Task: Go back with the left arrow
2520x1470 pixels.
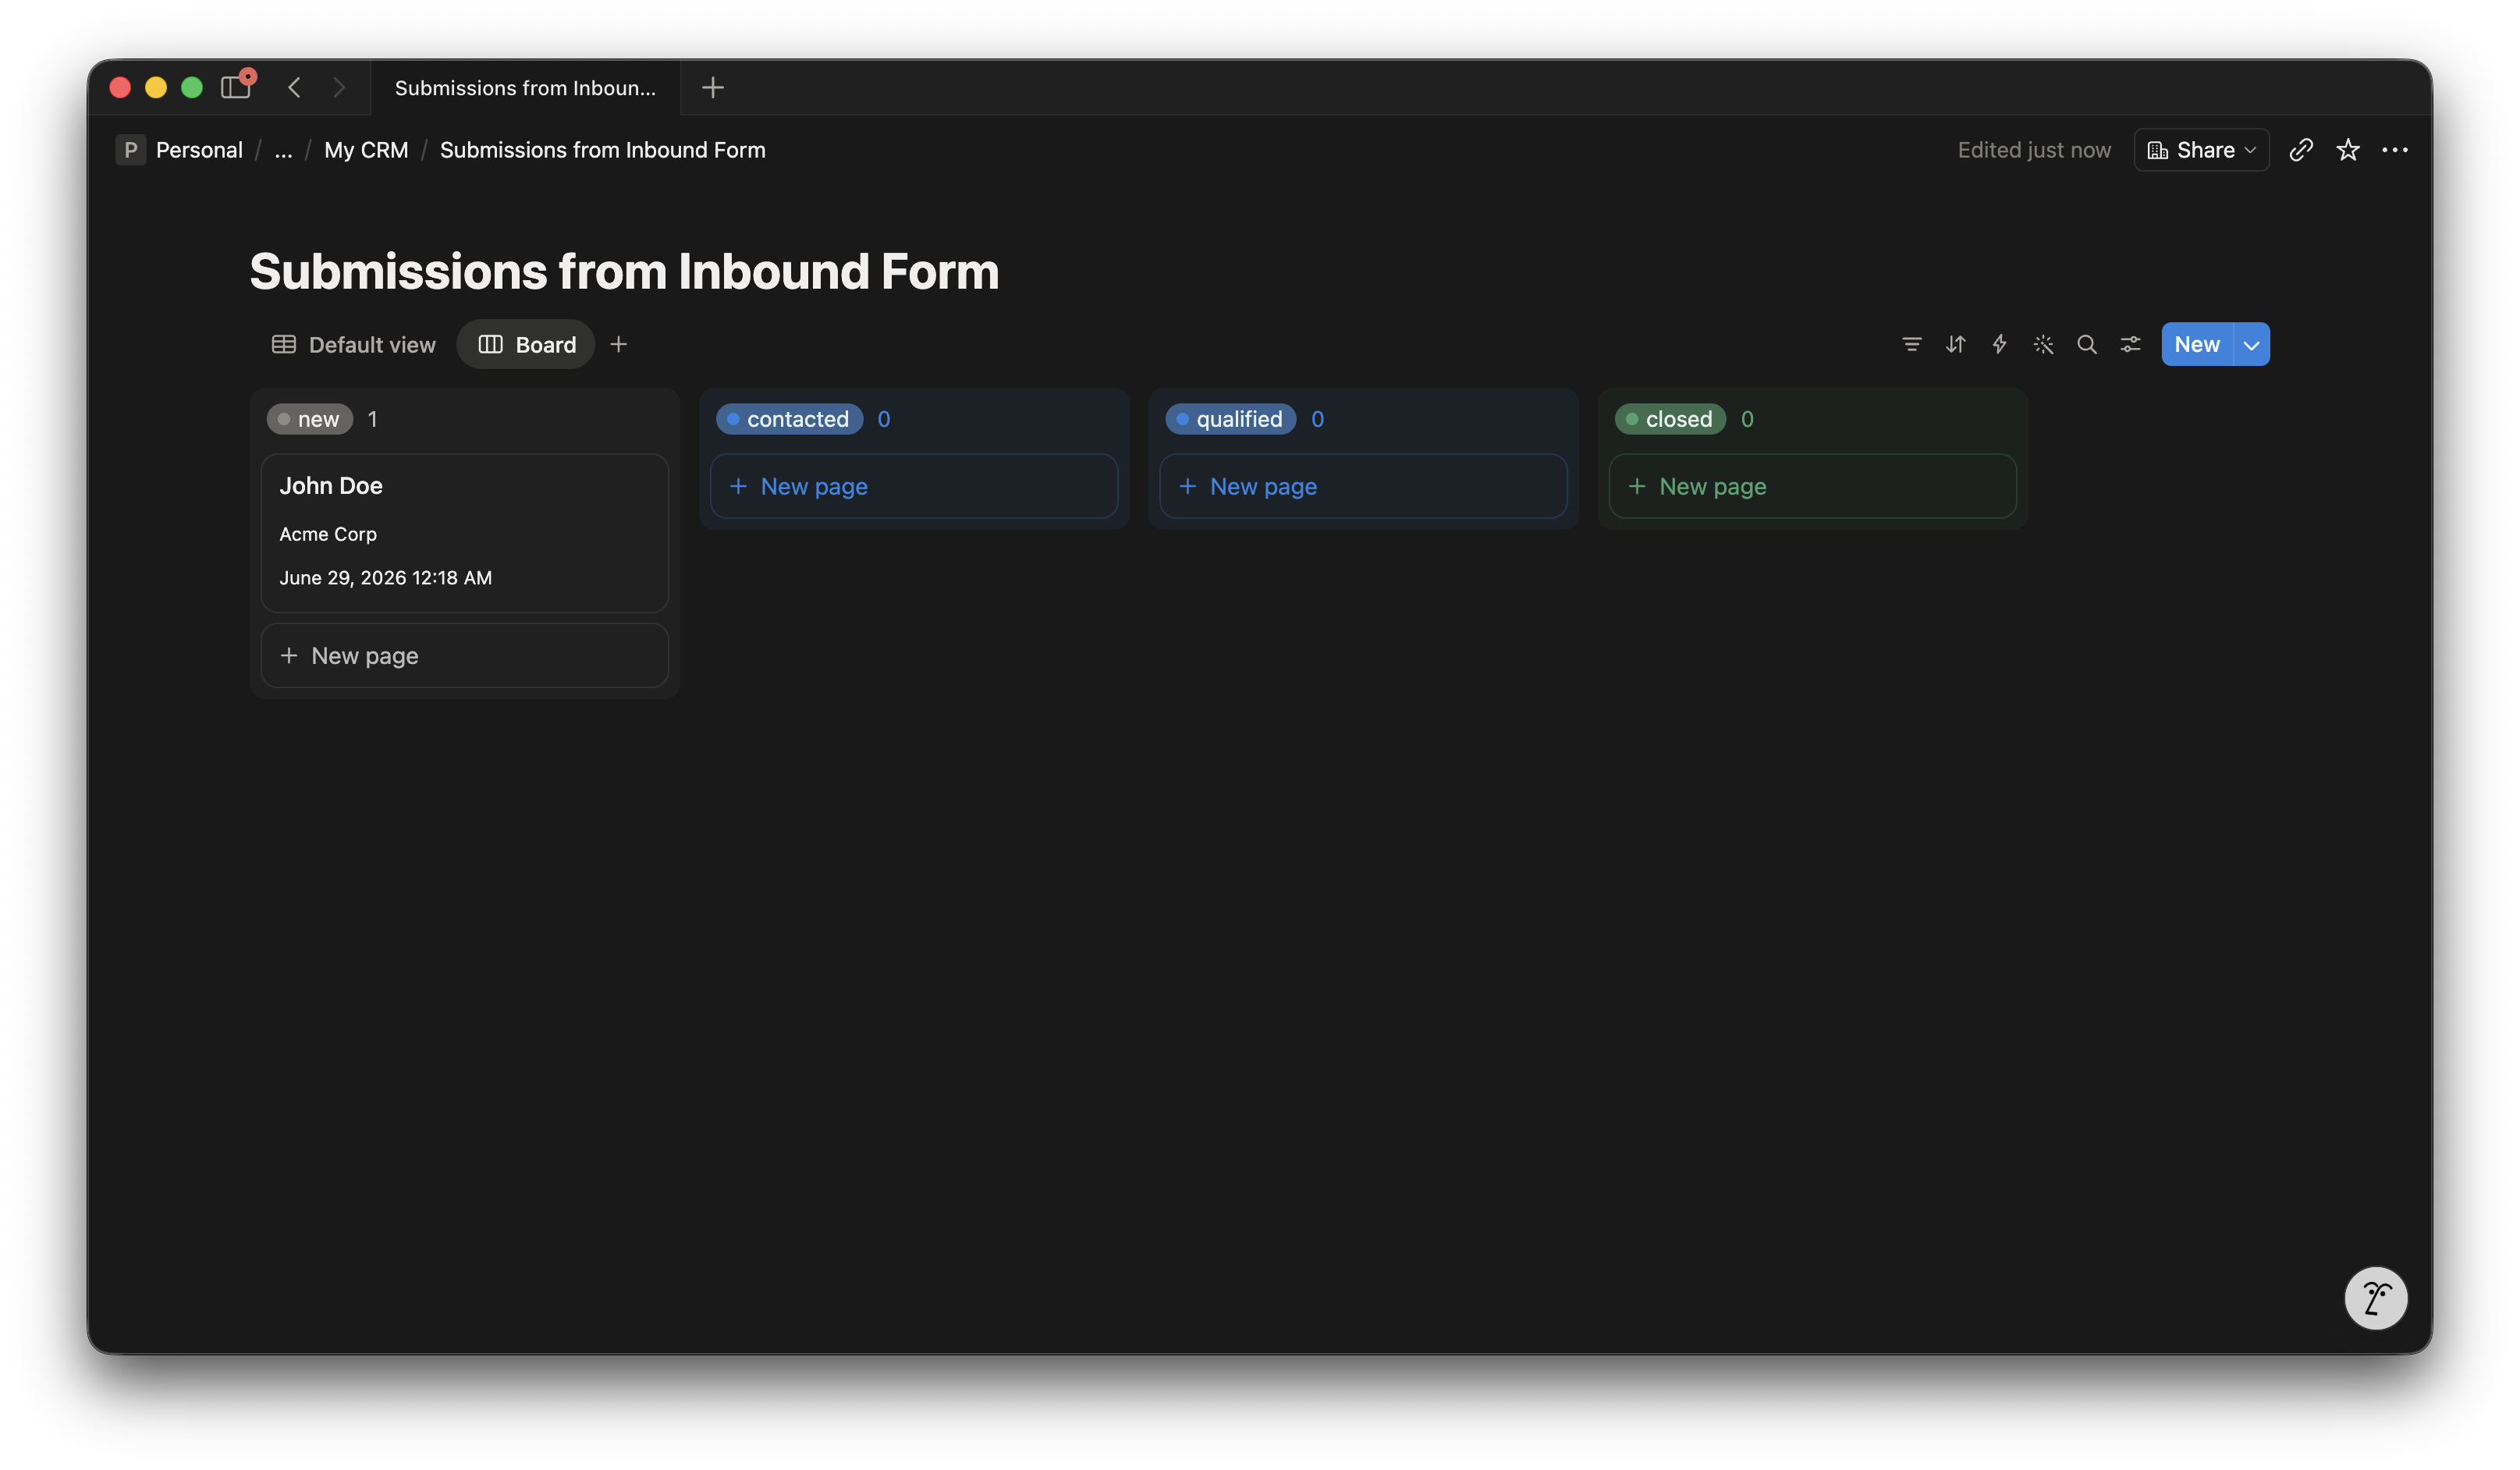Action: [x=294, y=87]
